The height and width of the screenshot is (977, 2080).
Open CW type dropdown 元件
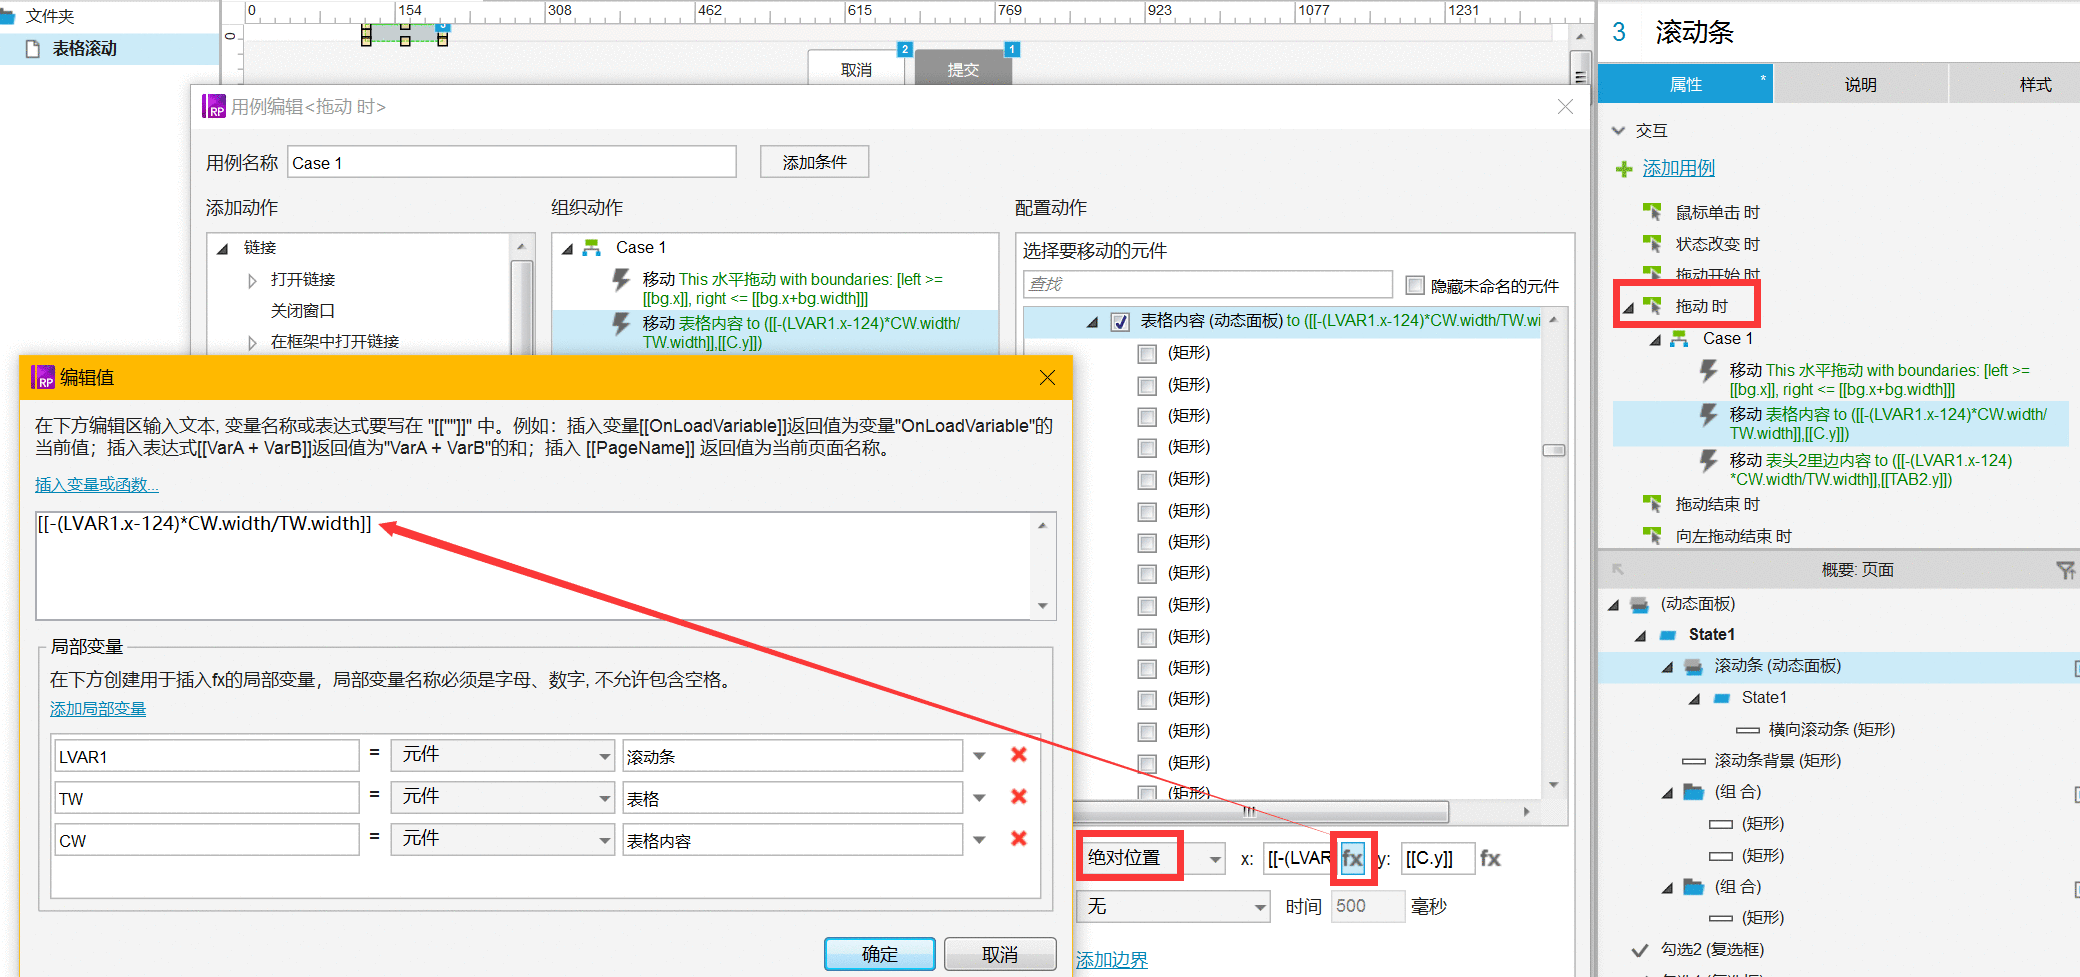(503, 839)
